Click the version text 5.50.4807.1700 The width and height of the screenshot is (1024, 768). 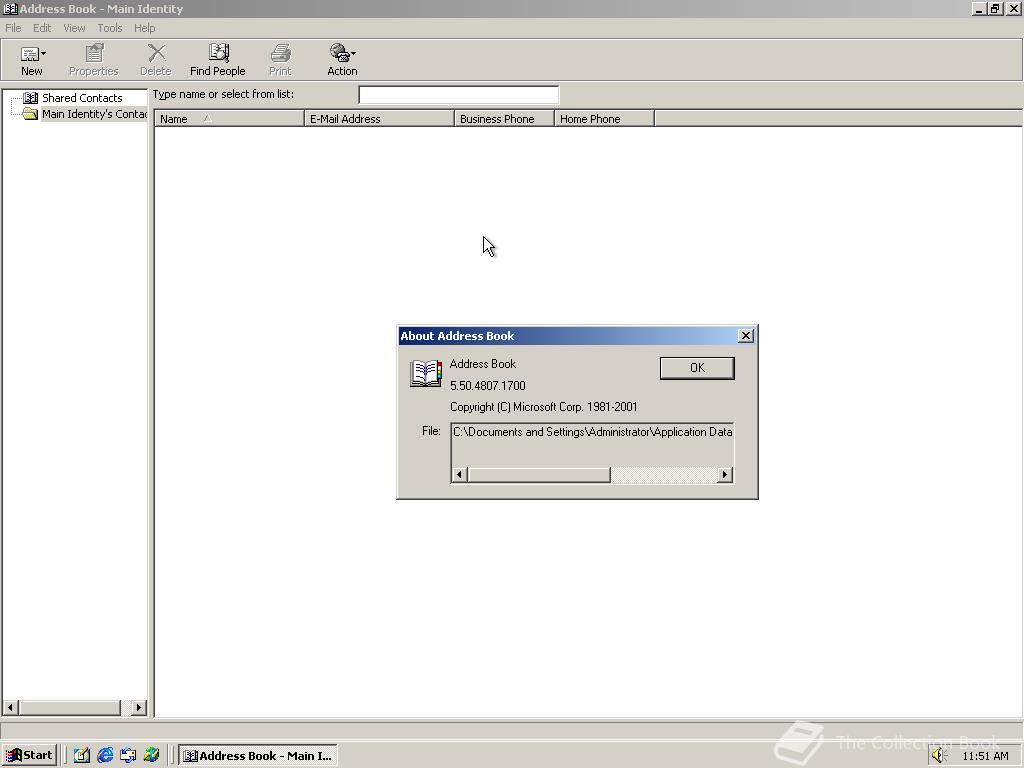click(487, 386)
